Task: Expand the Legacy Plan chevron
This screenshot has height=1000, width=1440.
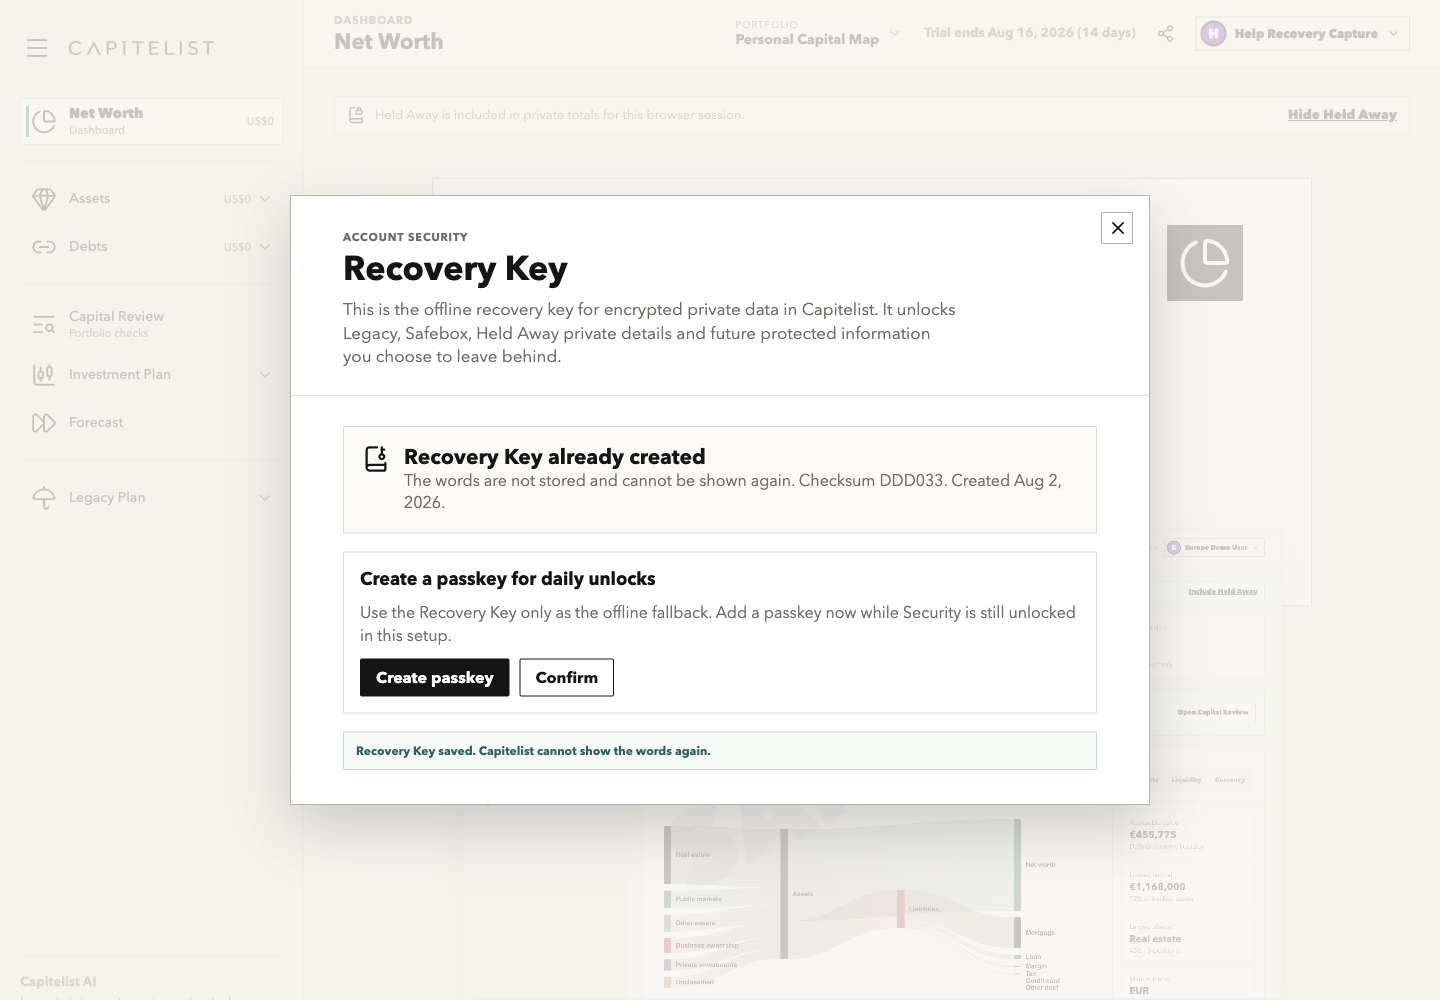Action: (x=265, y=498)
